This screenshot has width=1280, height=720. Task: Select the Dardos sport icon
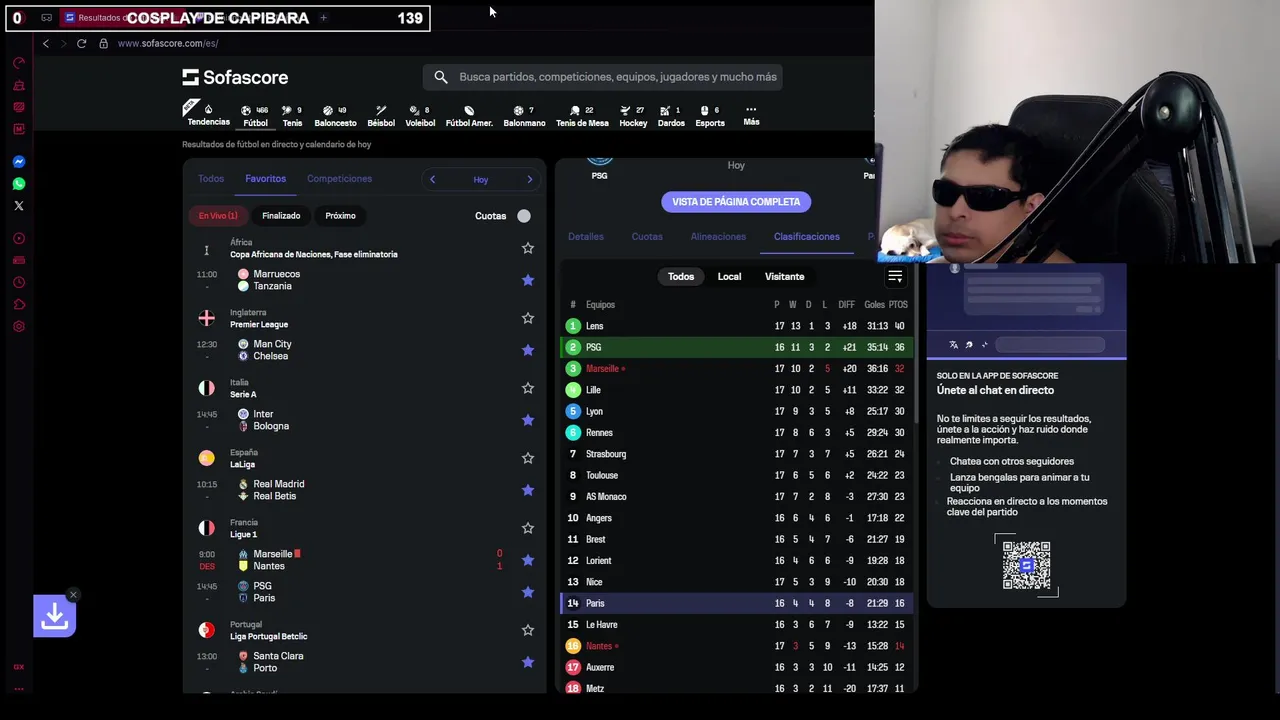(671, 116)
